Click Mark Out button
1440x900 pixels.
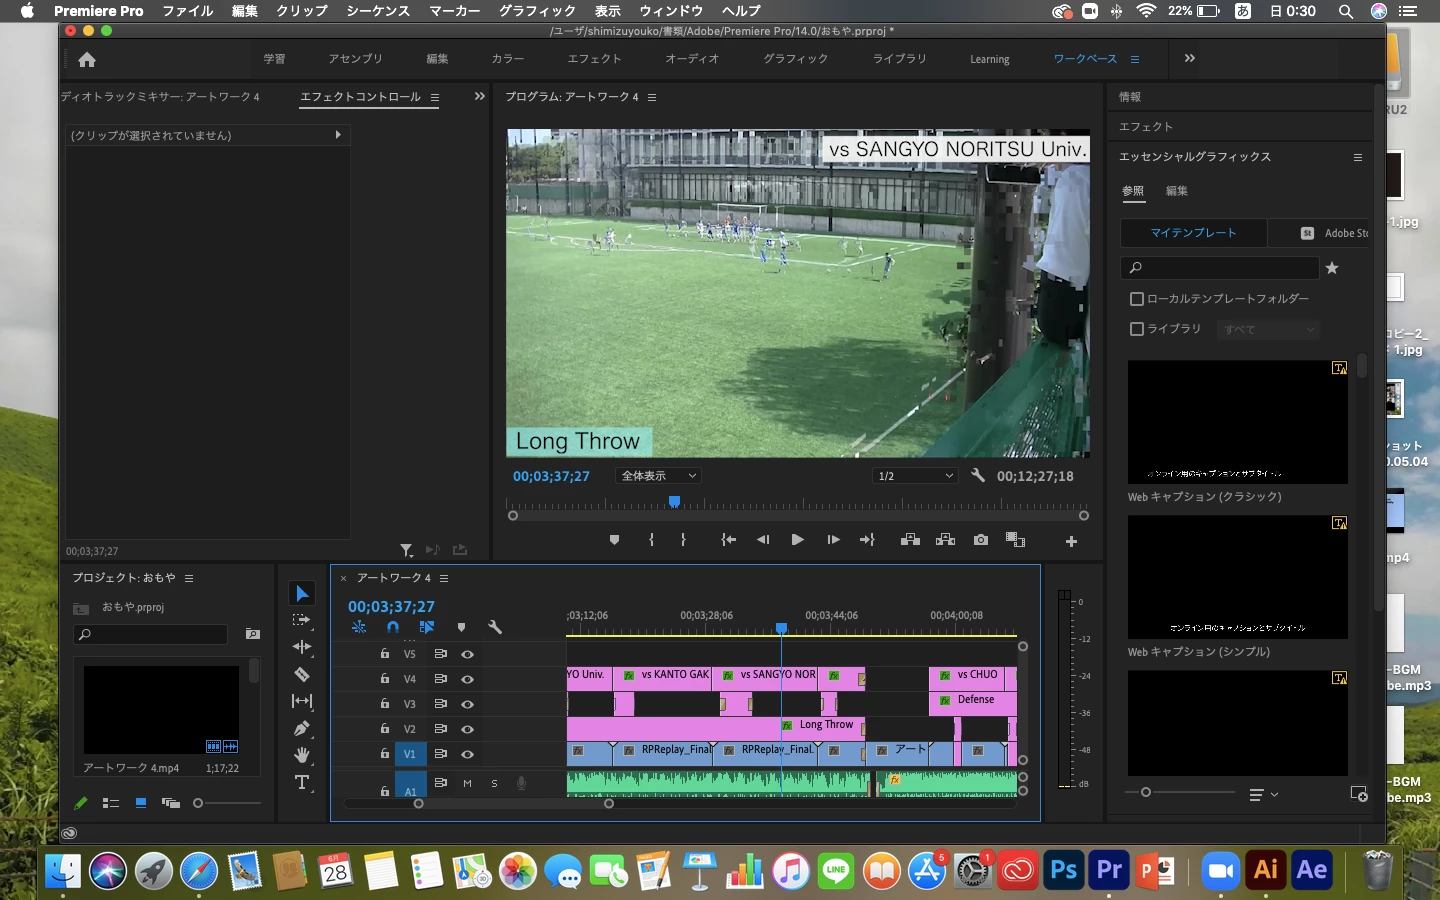point(683,540)
